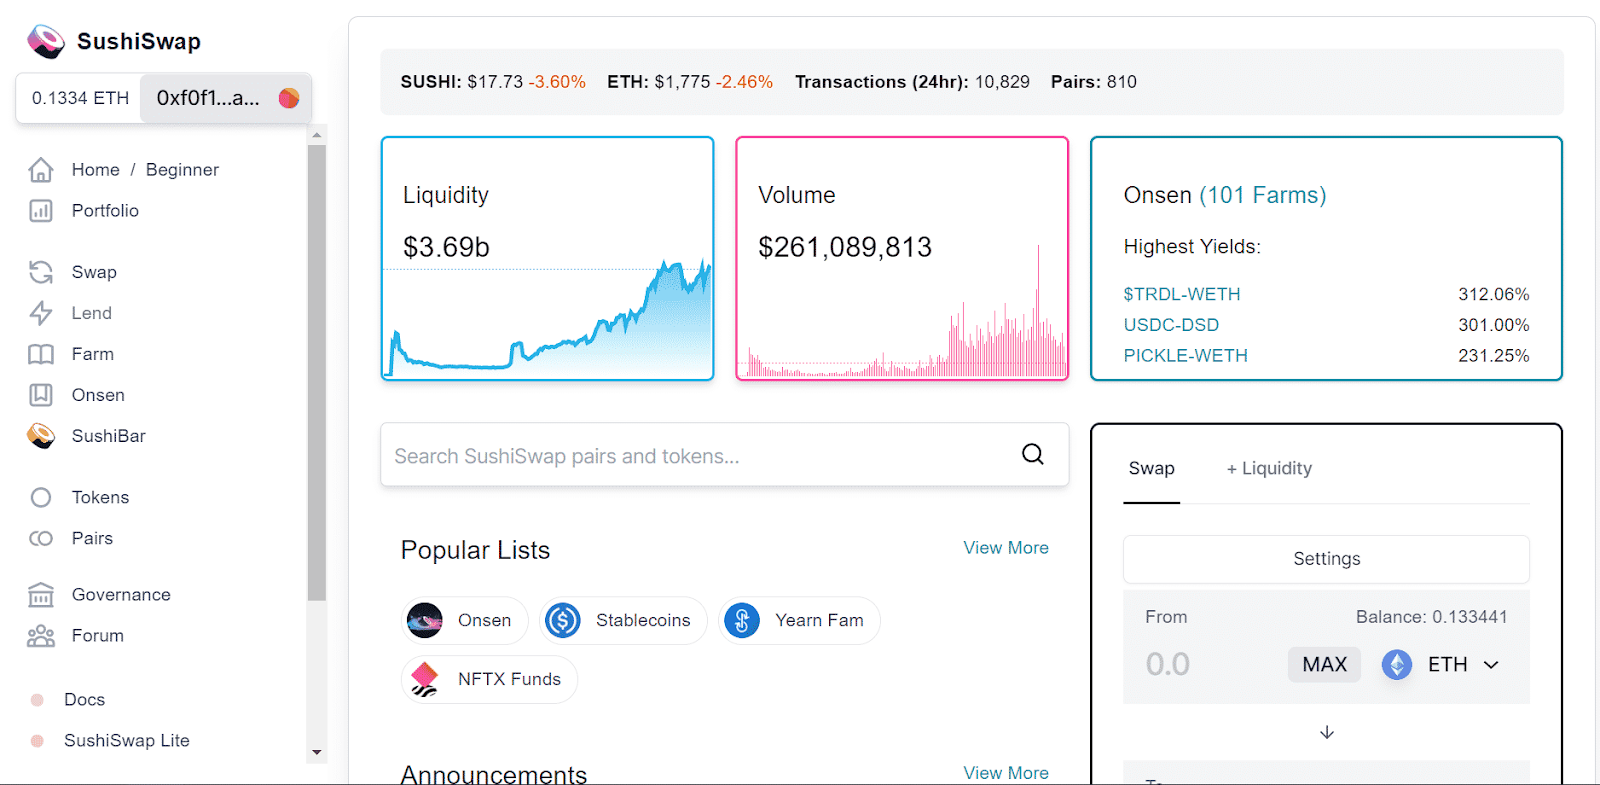The height and width of the screenshot is (785, 1600).
Task: Switch to the + Liquidity tab
Action: (x=1269, y=468)
